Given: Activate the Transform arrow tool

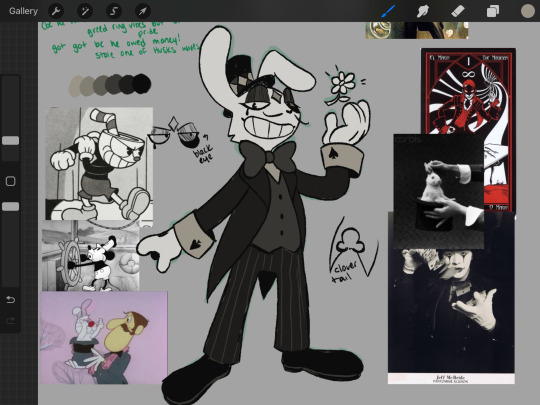Looking at the screenshot, I should pos(143,11).
